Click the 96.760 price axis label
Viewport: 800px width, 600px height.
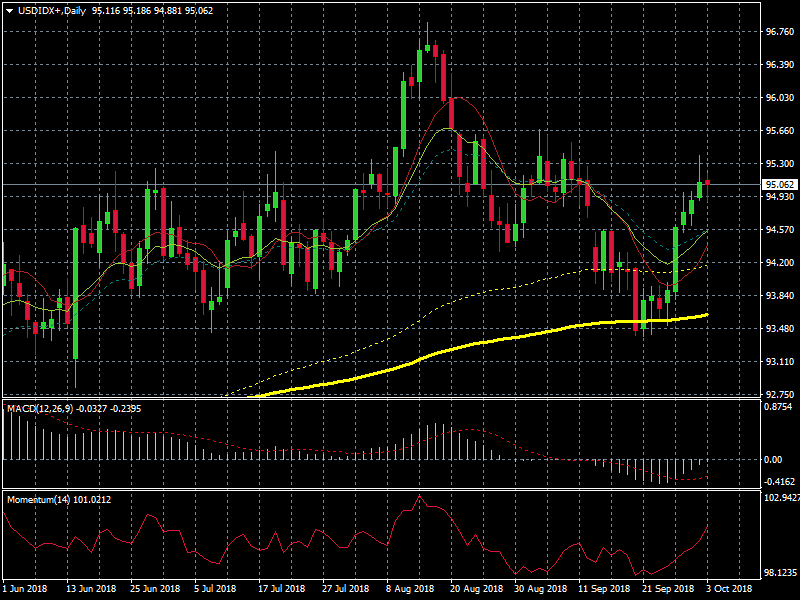tap(778, 31)
